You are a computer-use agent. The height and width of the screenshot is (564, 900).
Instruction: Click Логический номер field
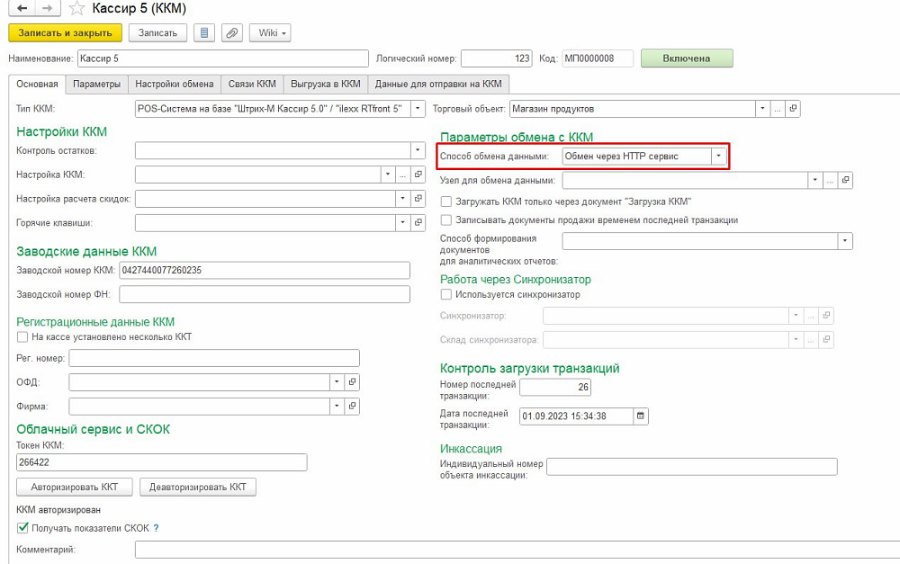[496, 59]
